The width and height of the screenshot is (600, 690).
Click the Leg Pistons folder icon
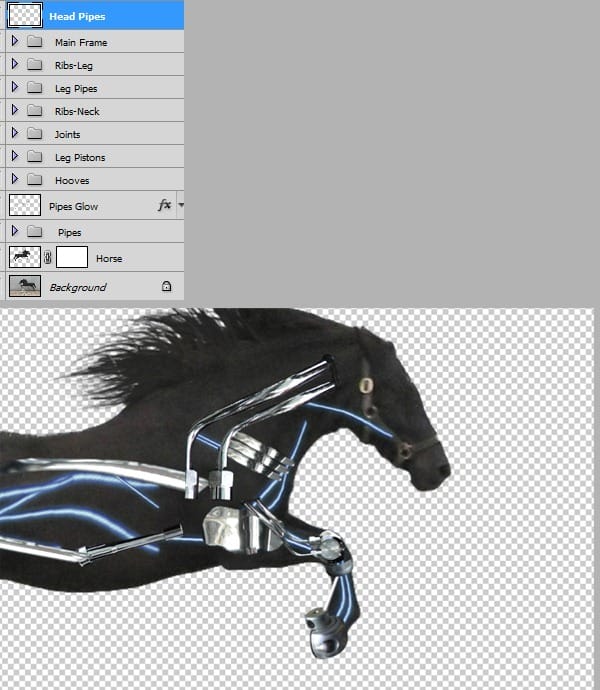click(34, 157)
